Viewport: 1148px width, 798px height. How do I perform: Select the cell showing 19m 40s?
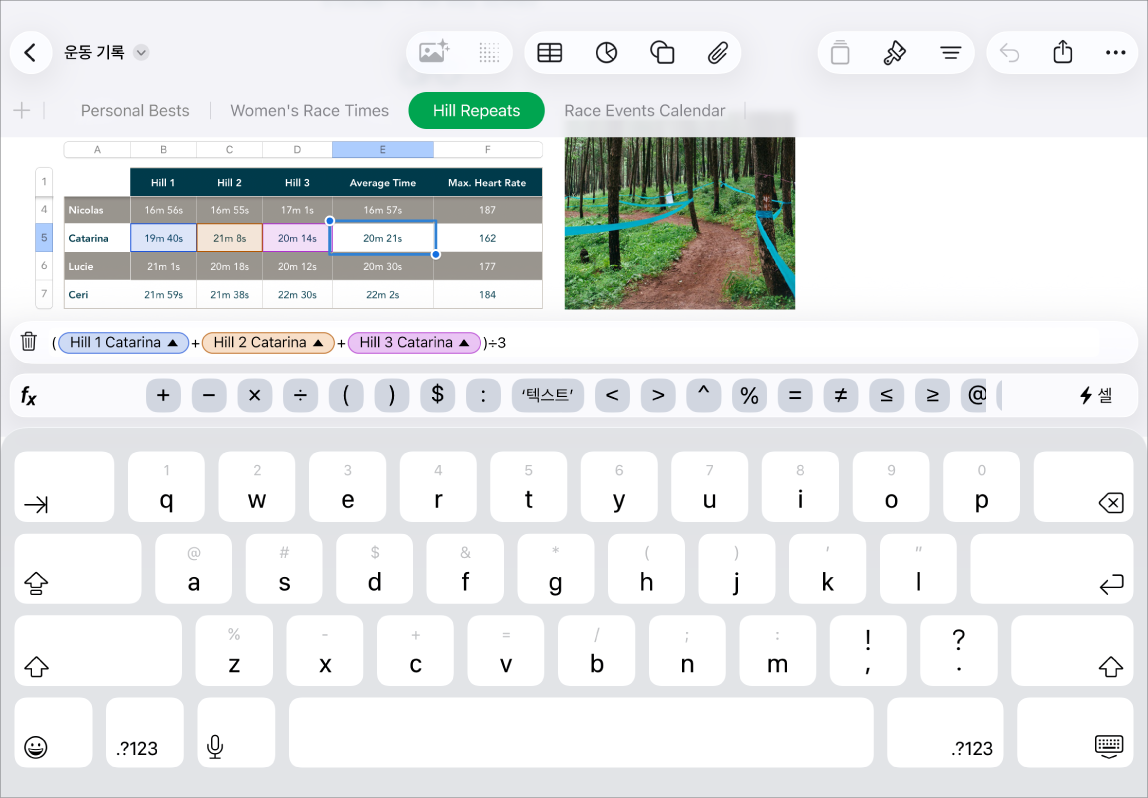click(x=163, y=238)
